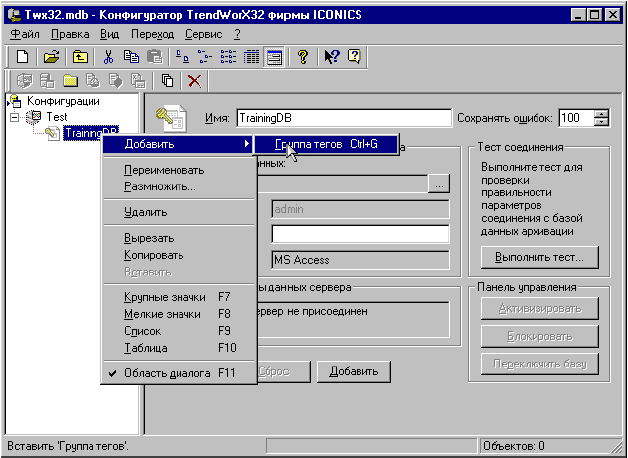The width and height of the screenshot is (628, 458).
Task: Click the Test configuration tree icon
Action: [34, 117]
